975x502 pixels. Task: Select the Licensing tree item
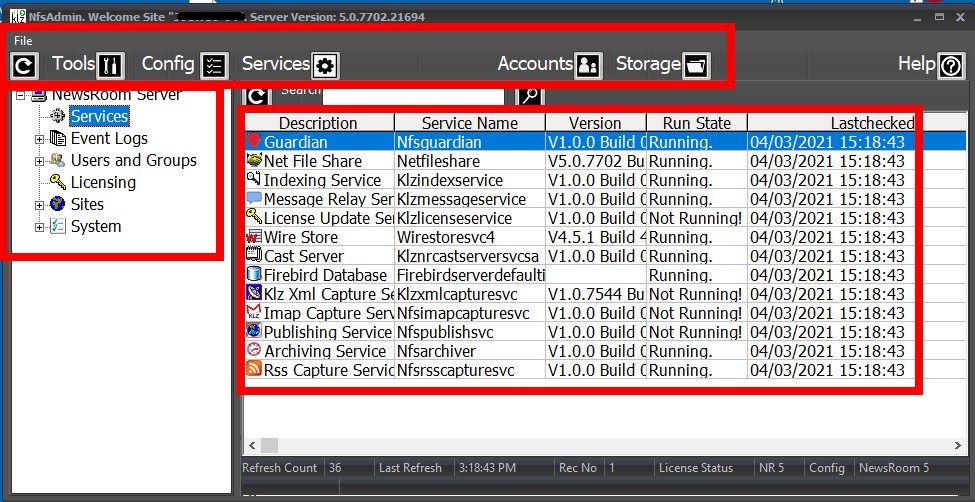coord(103,182)
